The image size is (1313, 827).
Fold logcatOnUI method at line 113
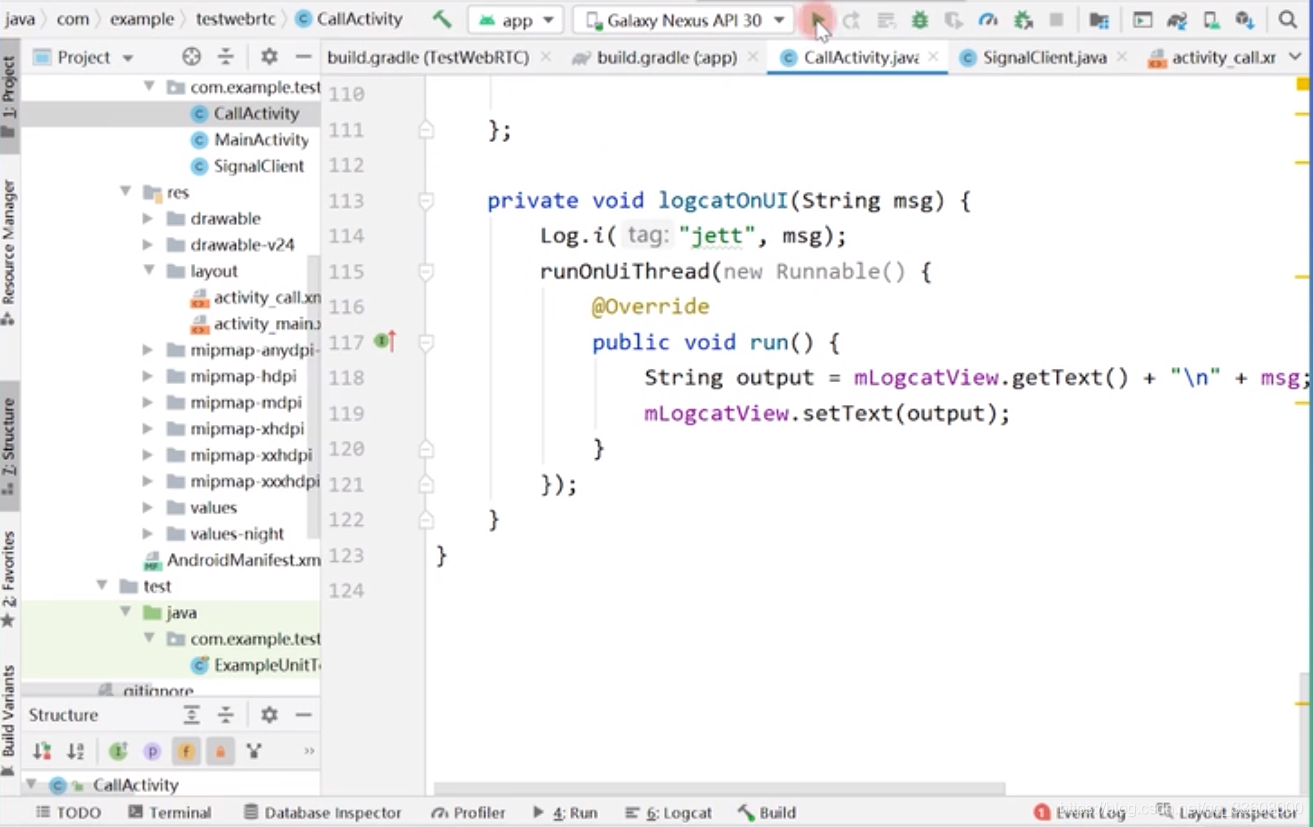click(x=426, y=201)
